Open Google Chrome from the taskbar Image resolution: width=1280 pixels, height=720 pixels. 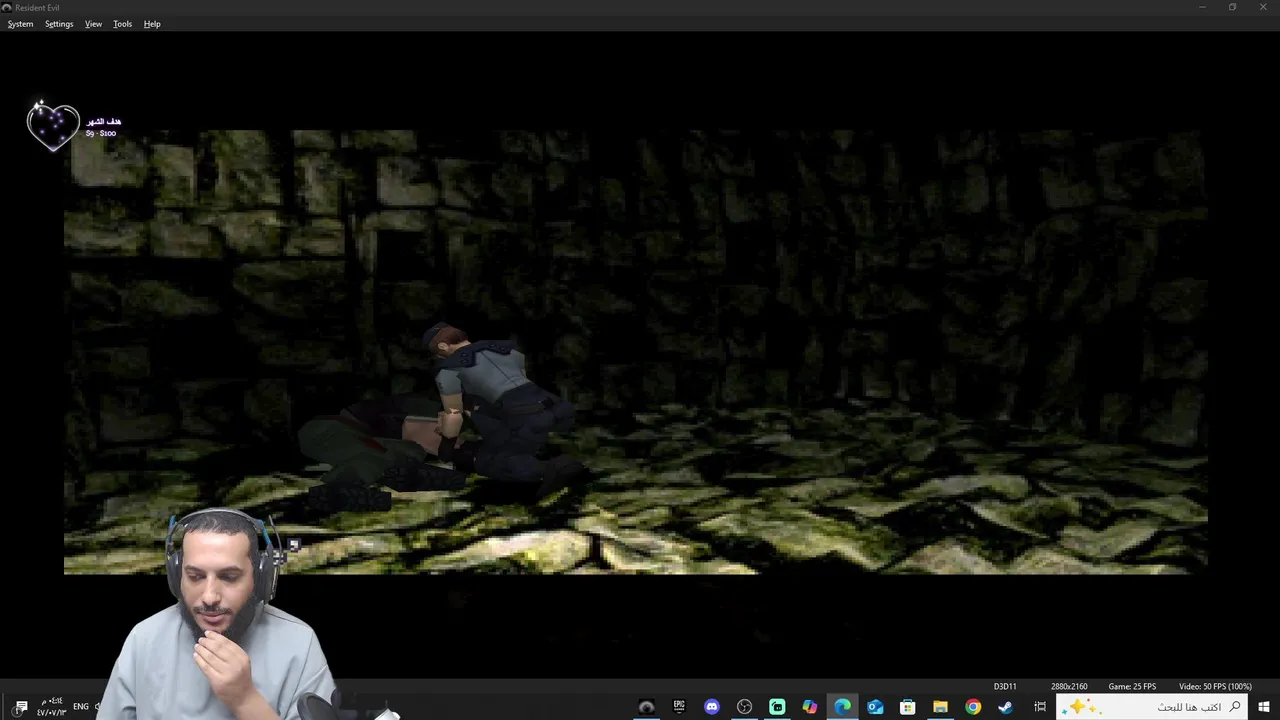pyautogui.click(x=973, y=707)
